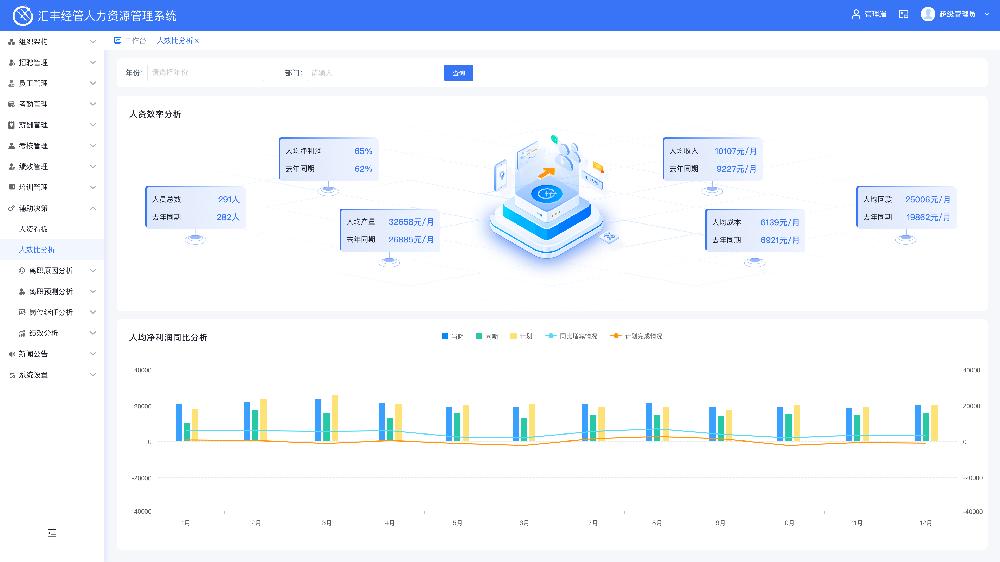Expand the 薪酬管理 menu chevron
The image size is (1000, 562).
[x=92, y=125]
